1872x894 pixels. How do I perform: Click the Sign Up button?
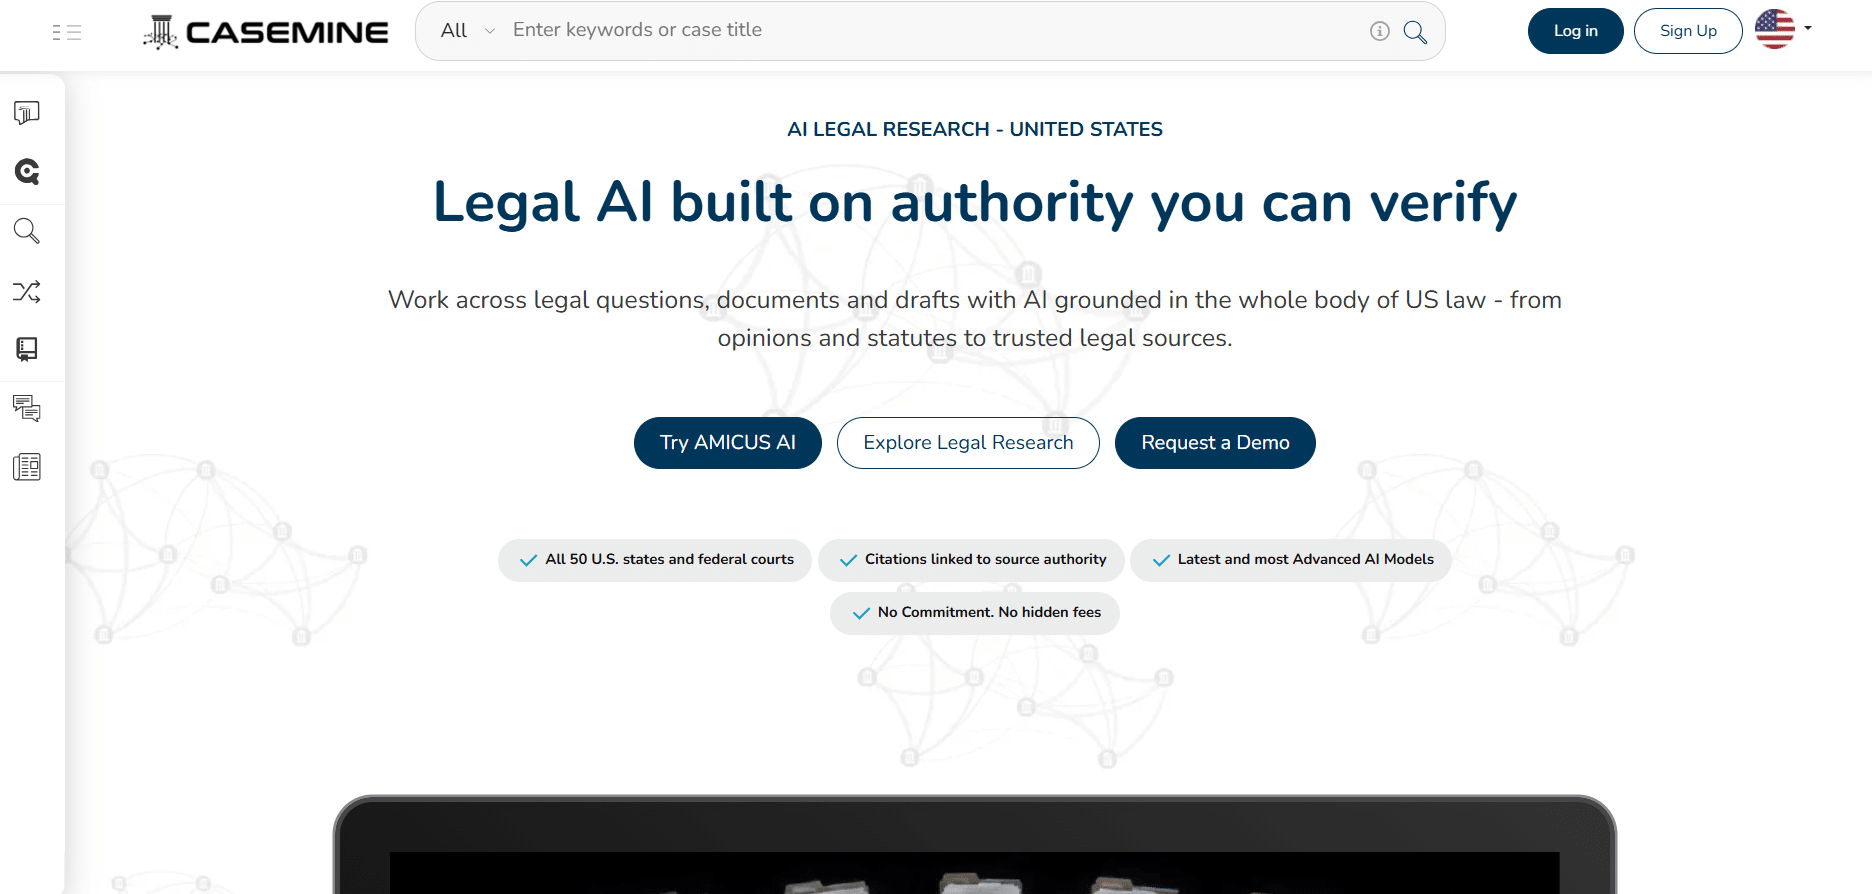click(1688, 31)
